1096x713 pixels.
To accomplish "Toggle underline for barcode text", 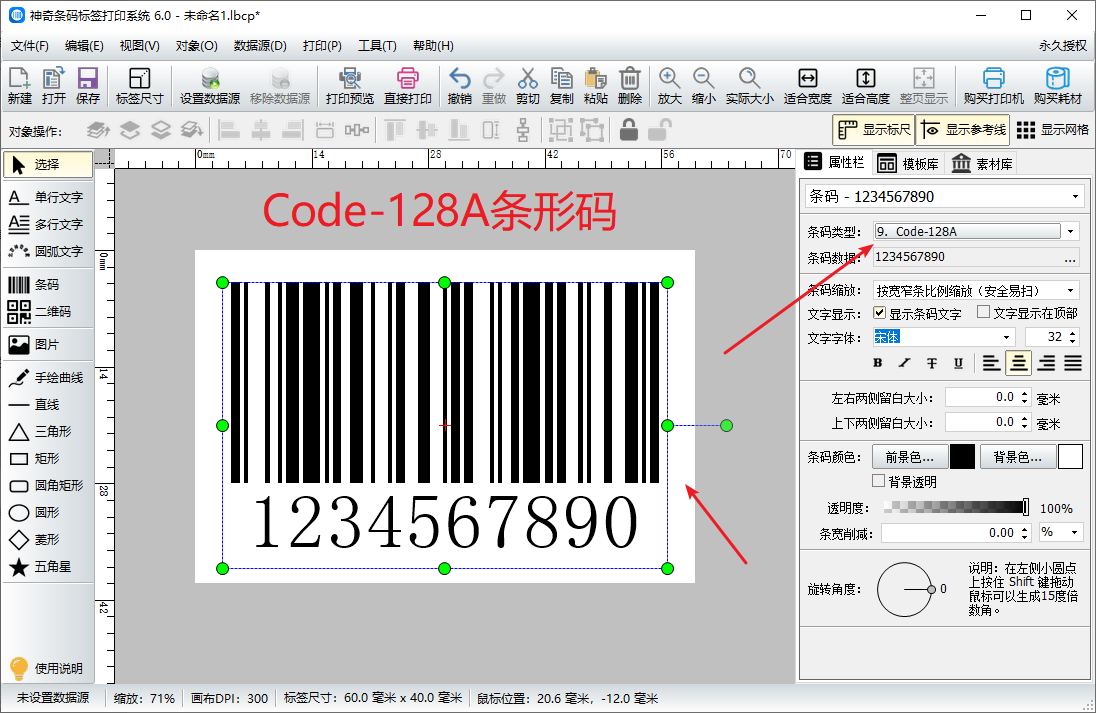I will coord(958,363).
